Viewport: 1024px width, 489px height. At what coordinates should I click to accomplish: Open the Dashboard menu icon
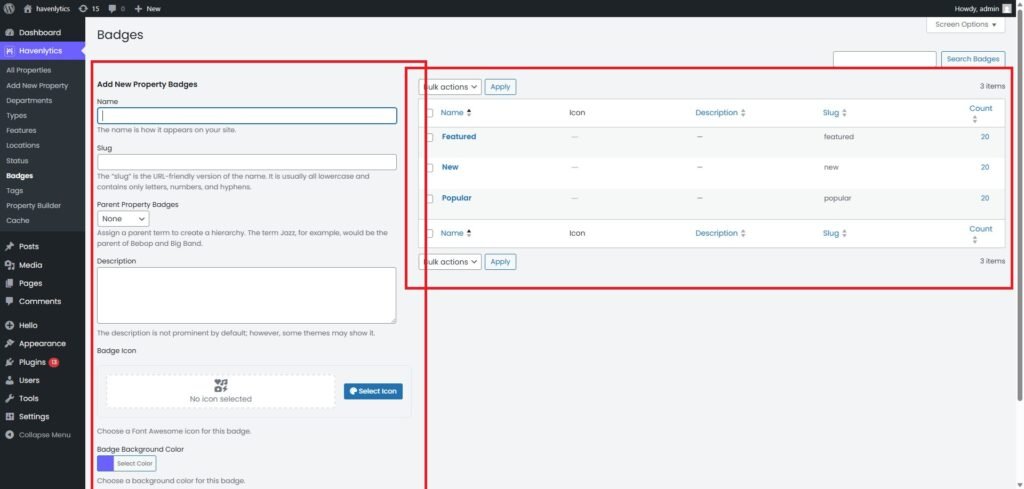pos(9,33)
